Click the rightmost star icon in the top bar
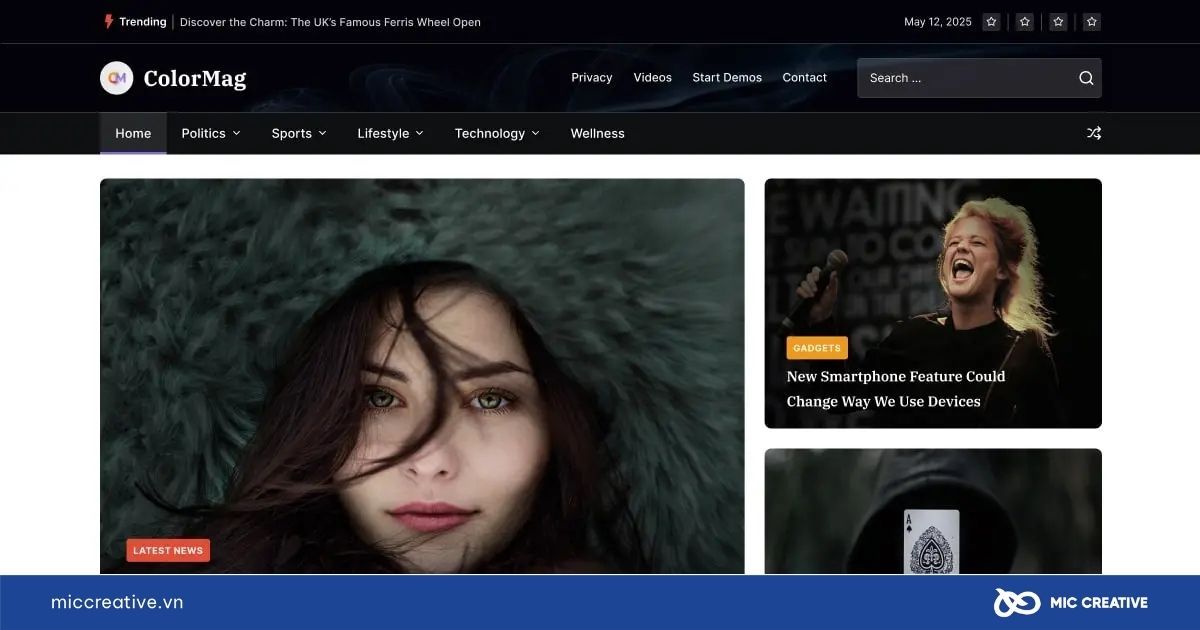Screen dimensions: 1200x630 (1092, 22)
